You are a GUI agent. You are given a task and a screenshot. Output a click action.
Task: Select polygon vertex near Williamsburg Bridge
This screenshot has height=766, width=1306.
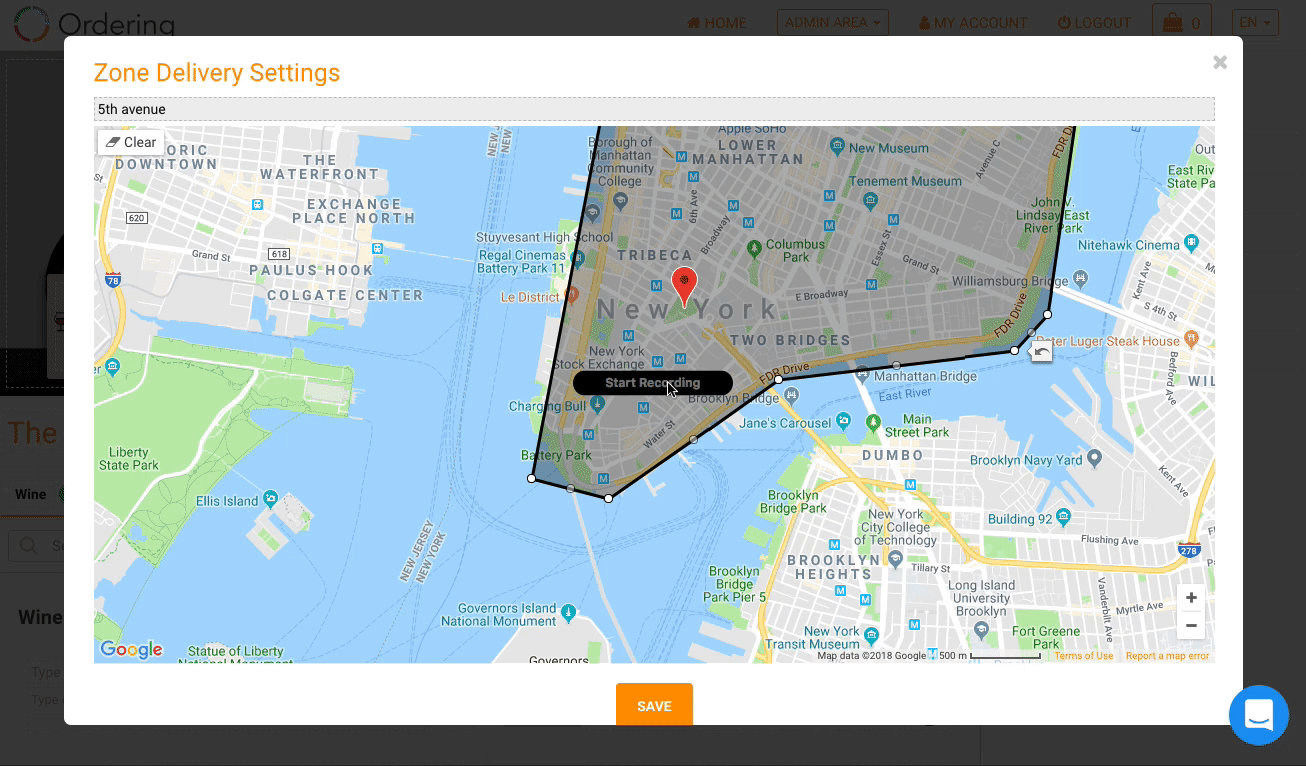[1048, 314]
